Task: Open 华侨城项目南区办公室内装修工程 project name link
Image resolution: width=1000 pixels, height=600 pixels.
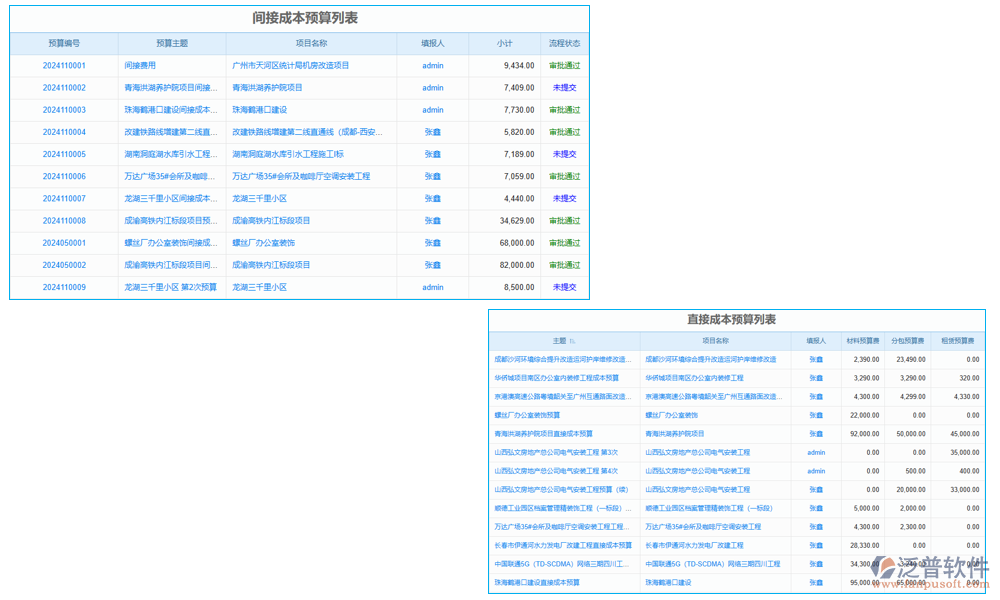Action: (694, 378)
